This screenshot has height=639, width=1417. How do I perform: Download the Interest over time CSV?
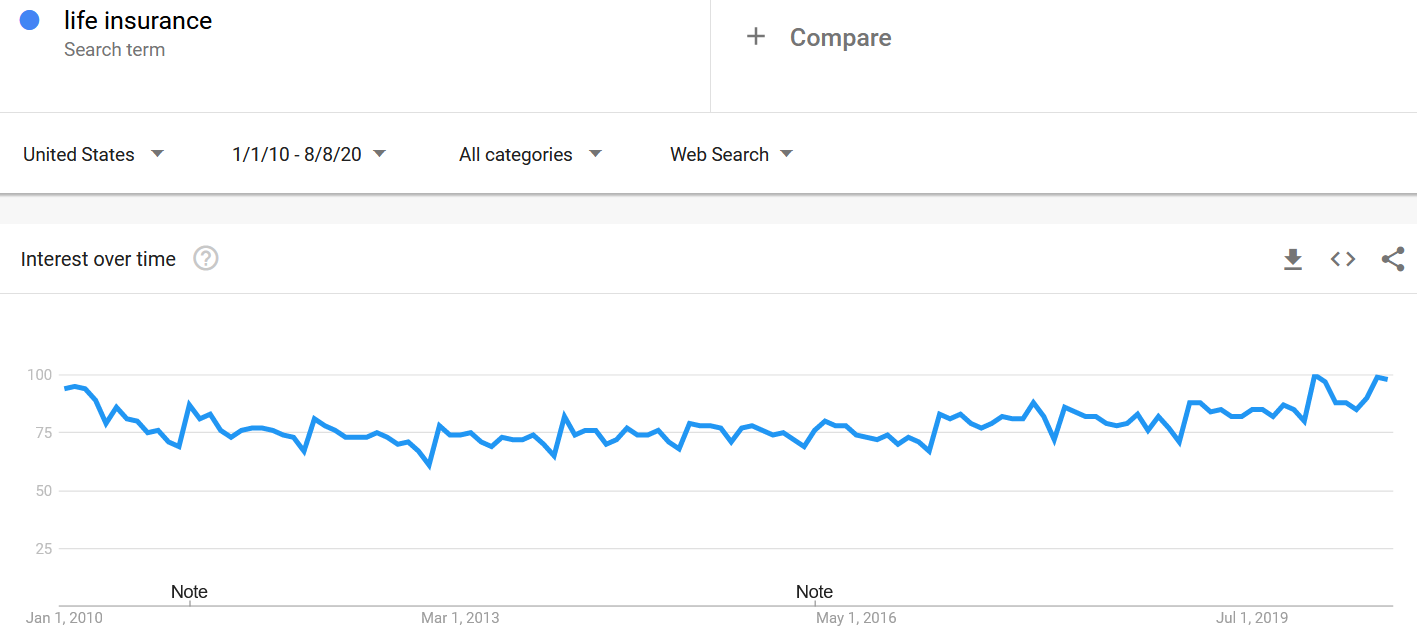(1293, 259)
